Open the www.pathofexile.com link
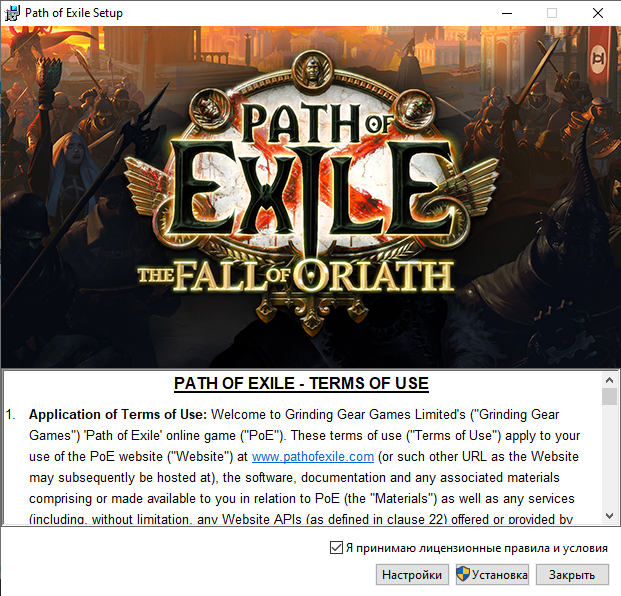 click(x=313, y=457)
